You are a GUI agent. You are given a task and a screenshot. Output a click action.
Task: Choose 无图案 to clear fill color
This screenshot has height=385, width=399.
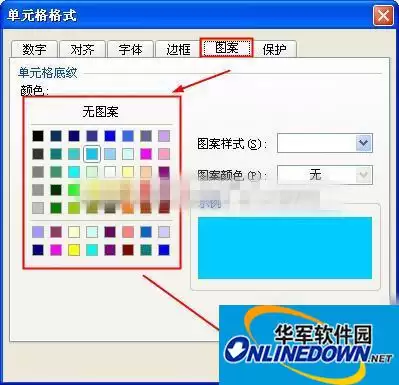tap(101, 112)
